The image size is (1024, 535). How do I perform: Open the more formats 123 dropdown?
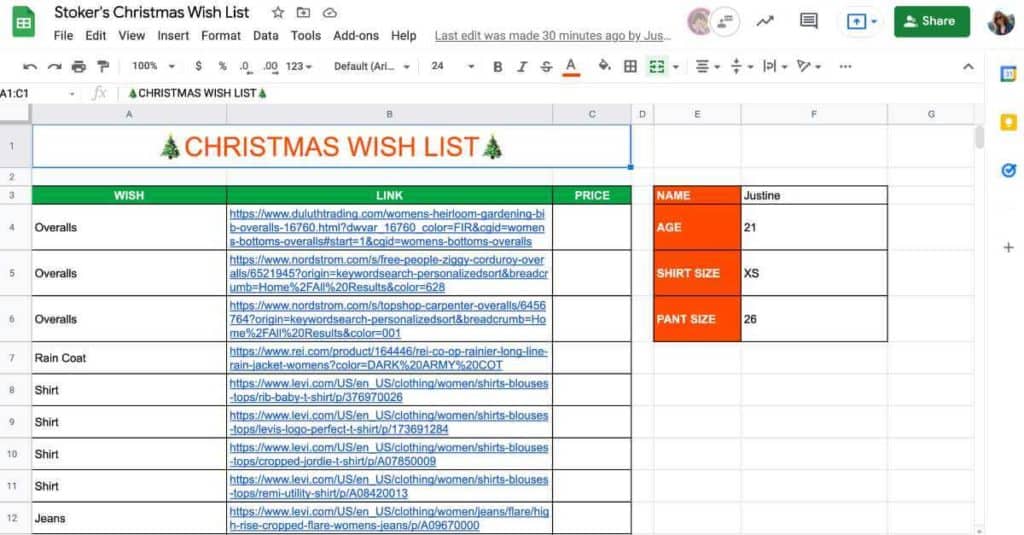pyautogui.click(x=299, y=66)
